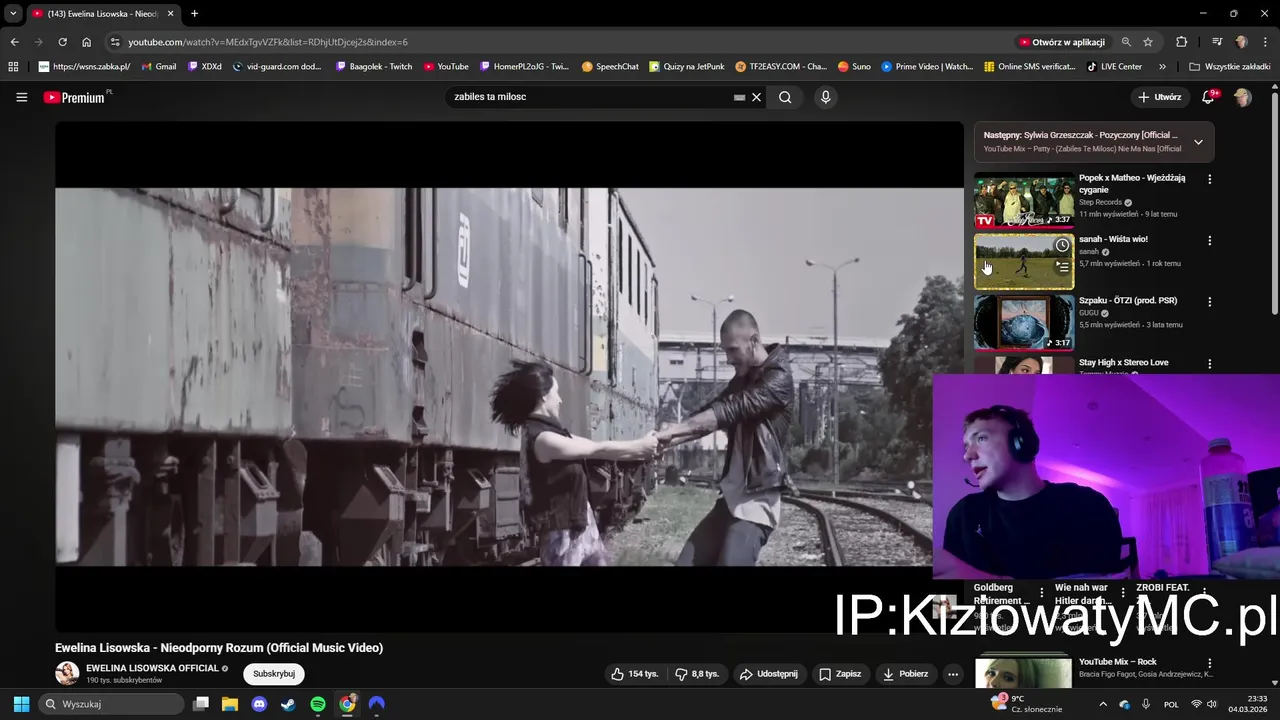The image size is (1280, 720).
Task: Subscribe with the Subskrybuj button
Action: [274, 674]
